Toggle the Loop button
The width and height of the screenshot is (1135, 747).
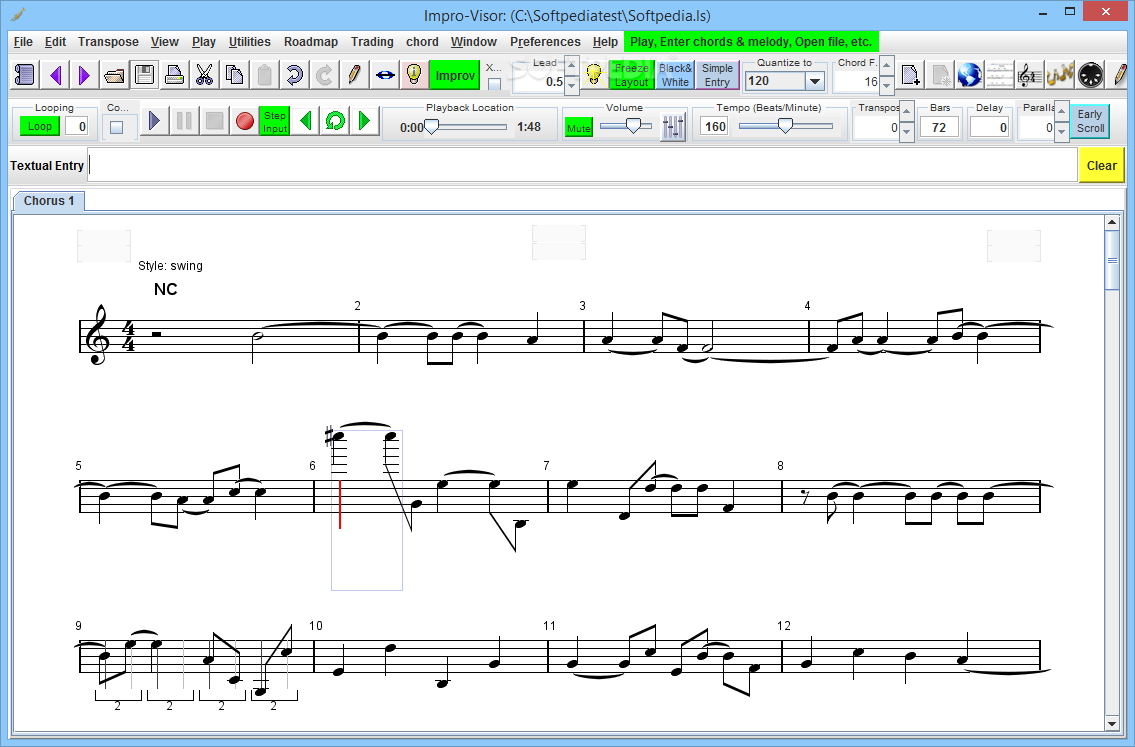(x=40, y=126)
